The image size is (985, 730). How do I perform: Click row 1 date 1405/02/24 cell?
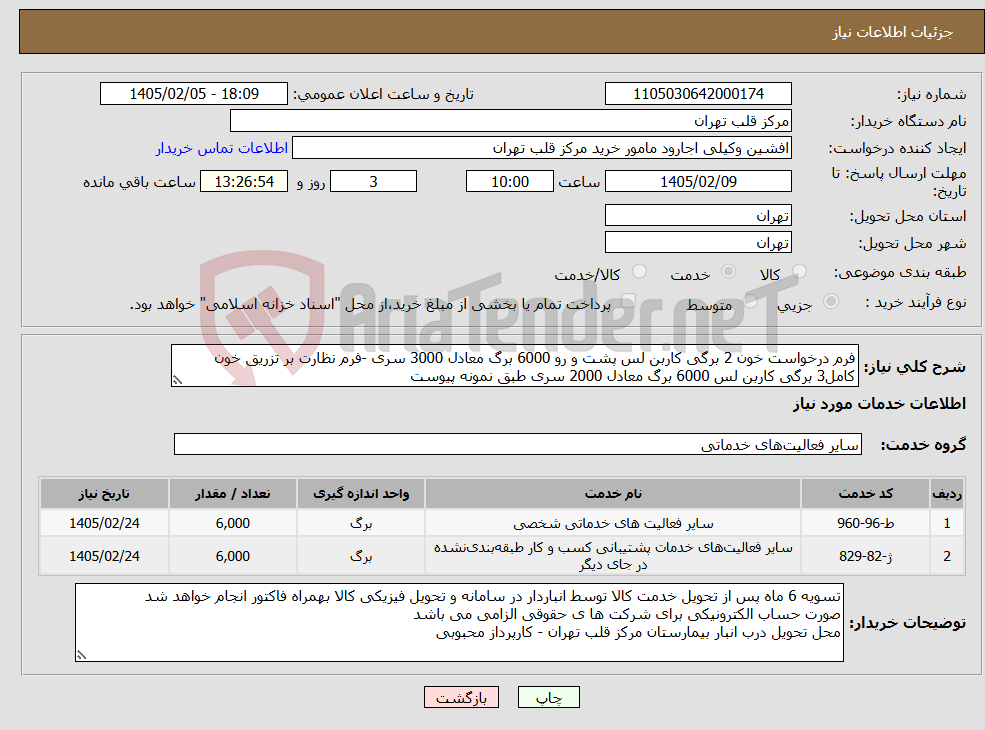(x=104, y=523)
